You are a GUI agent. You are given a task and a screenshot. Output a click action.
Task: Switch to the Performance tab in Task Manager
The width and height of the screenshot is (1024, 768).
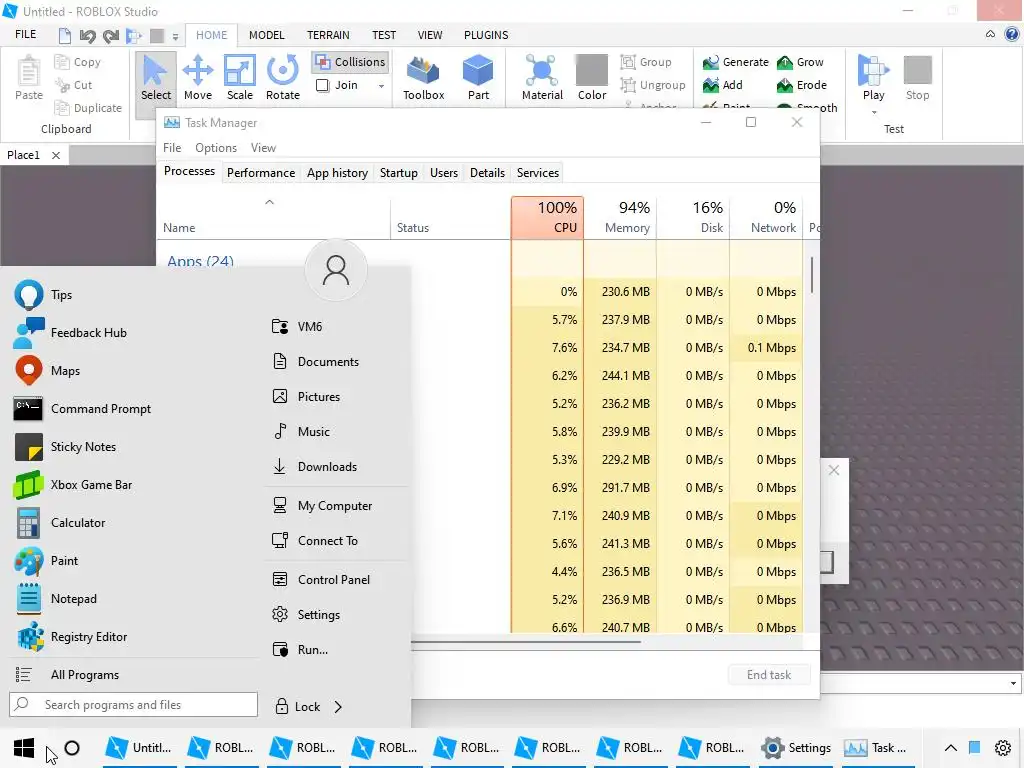point(261,173)
